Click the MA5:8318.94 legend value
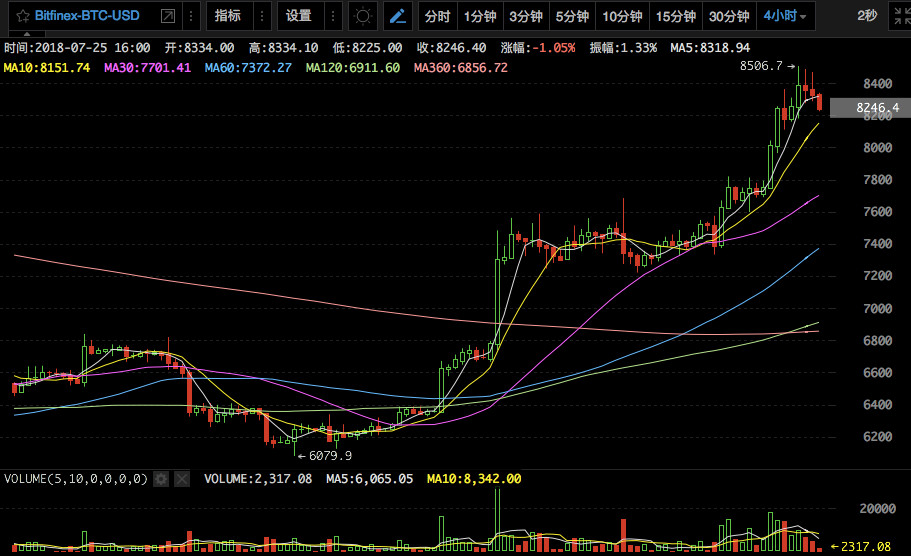 710,48
